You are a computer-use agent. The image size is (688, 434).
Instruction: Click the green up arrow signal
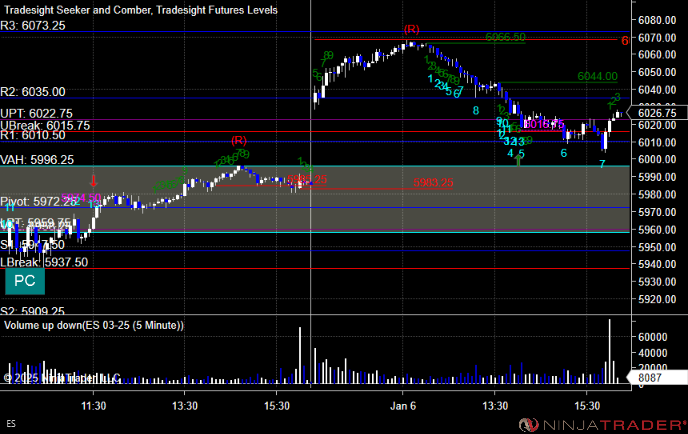(x=519, y=160)
